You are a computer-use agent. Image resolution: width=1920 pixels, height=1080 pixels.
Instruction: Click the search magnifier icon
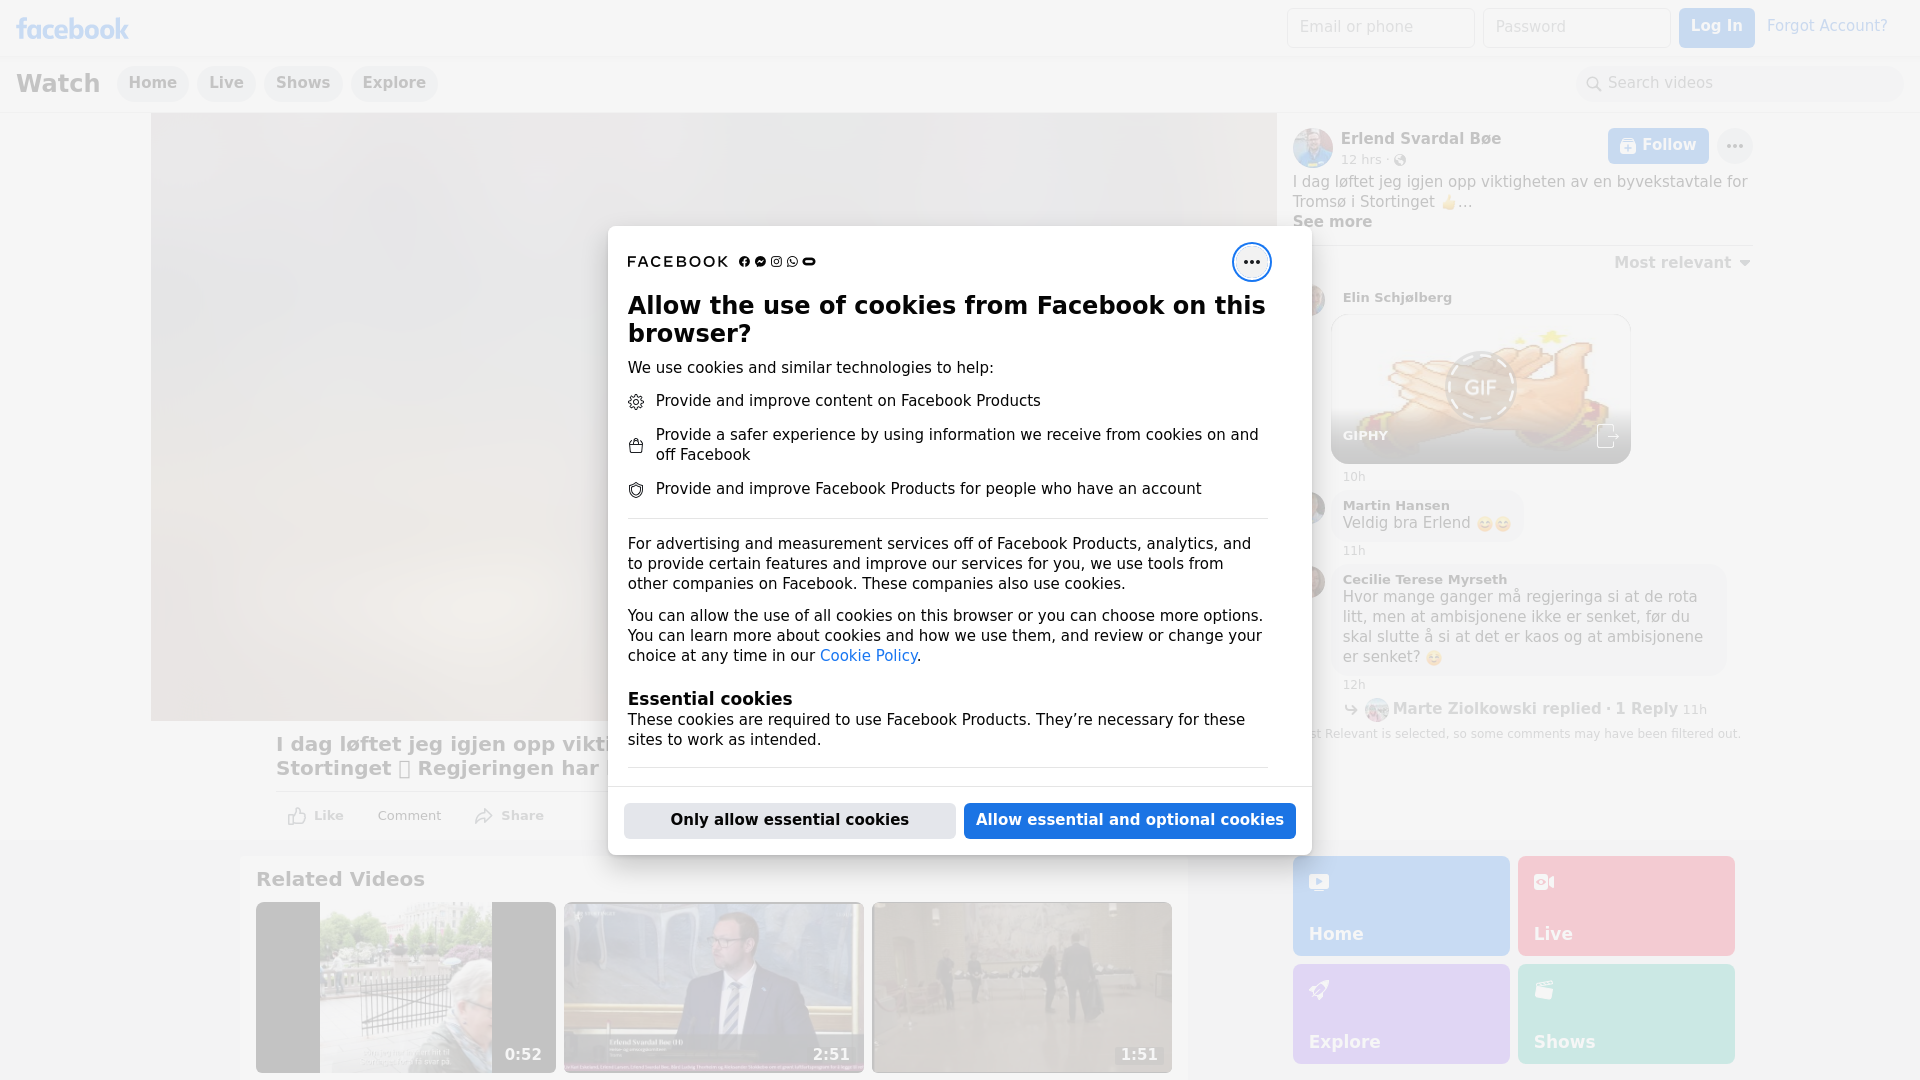[1593, 84]
